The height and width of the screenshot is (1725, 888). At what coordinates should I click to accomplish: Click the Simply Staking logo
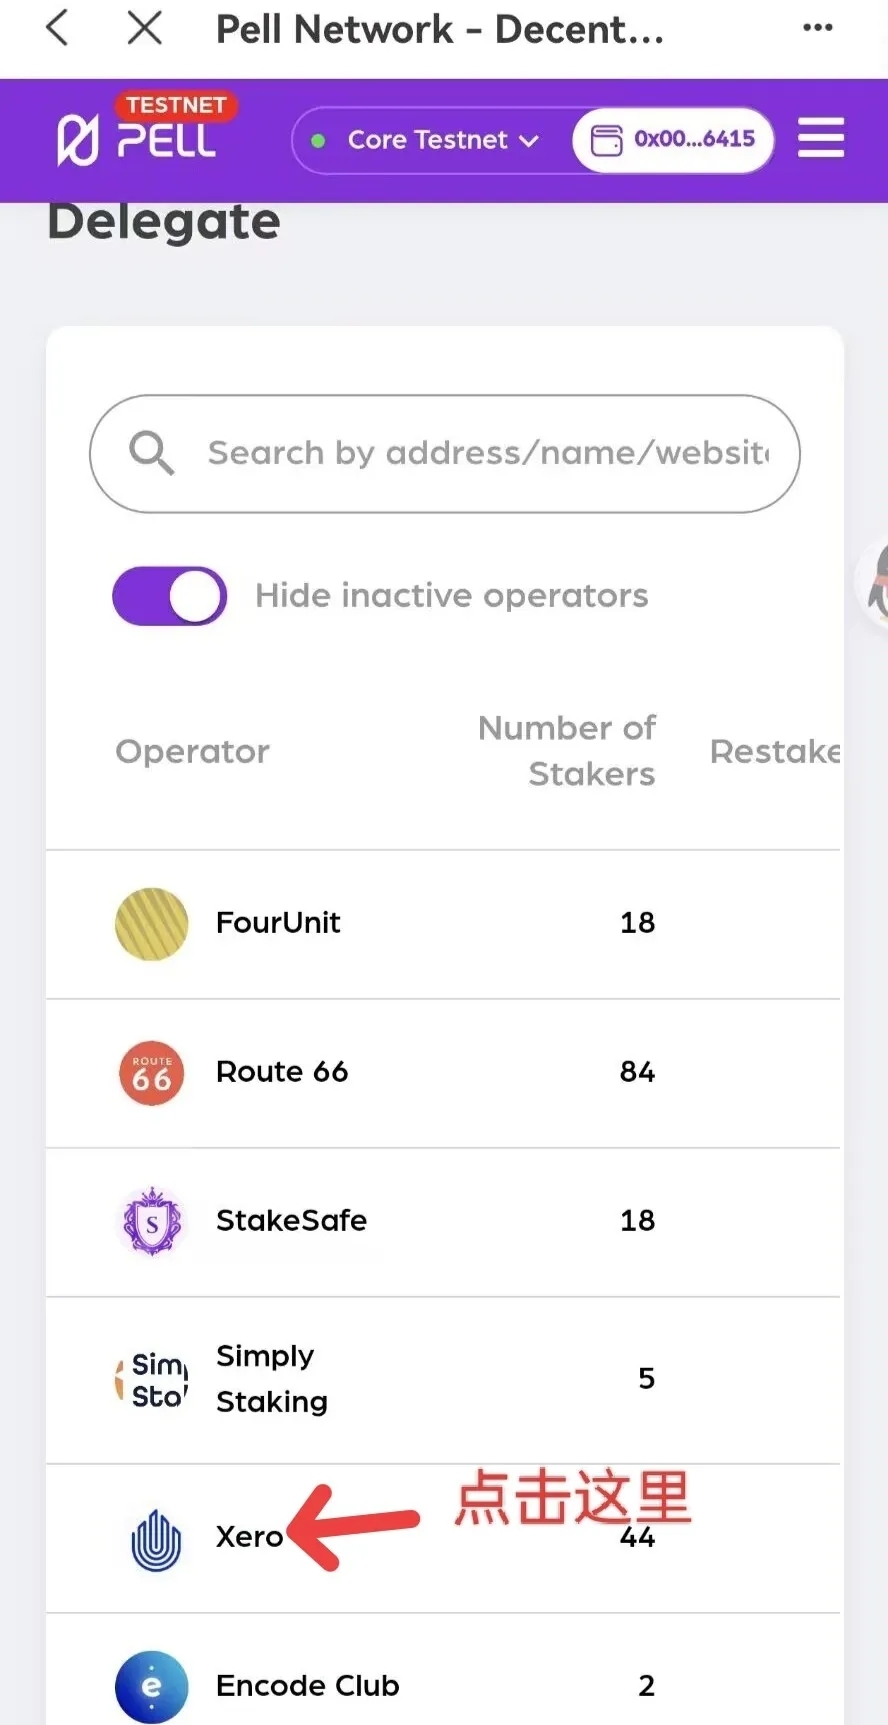click(x=152, y=1380)
